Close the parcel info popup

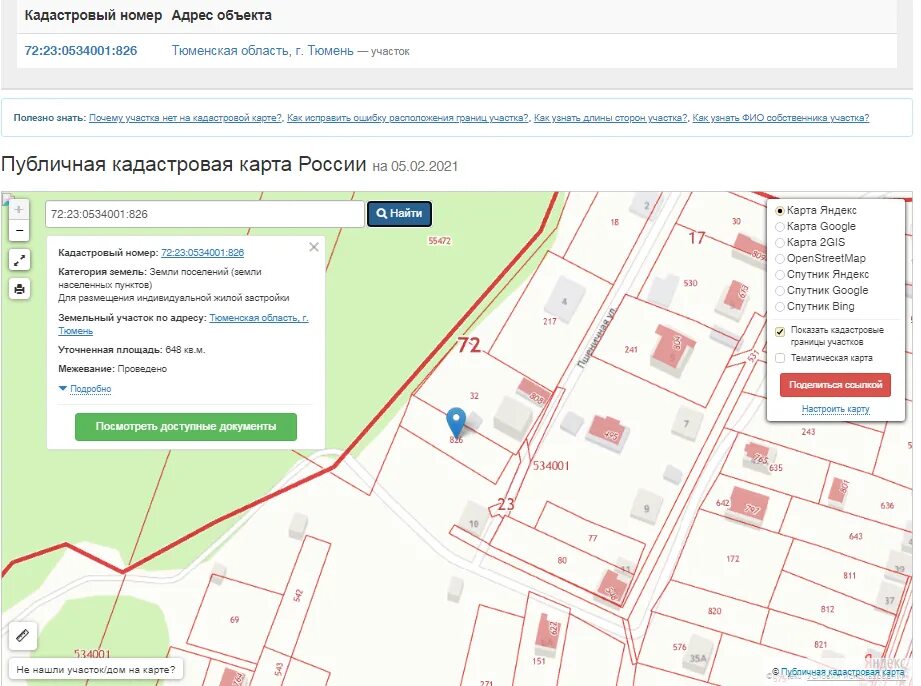pos(314,247)
